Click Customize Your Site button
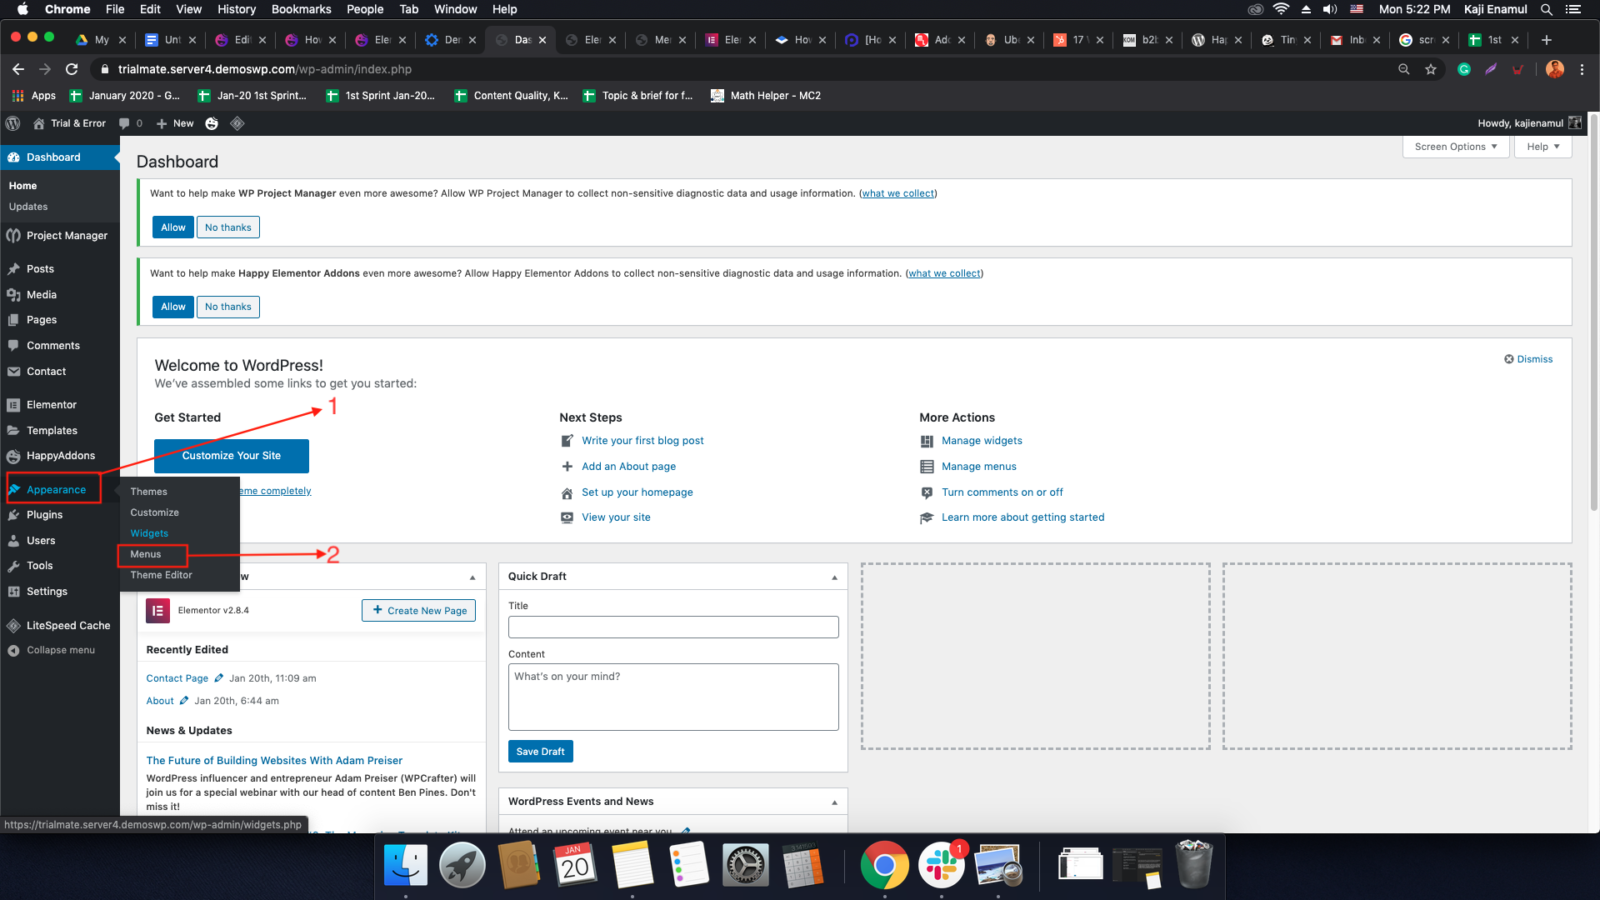Image resolution: width=1600 pixels, height=900 pixels. click(x=231, y=456)
